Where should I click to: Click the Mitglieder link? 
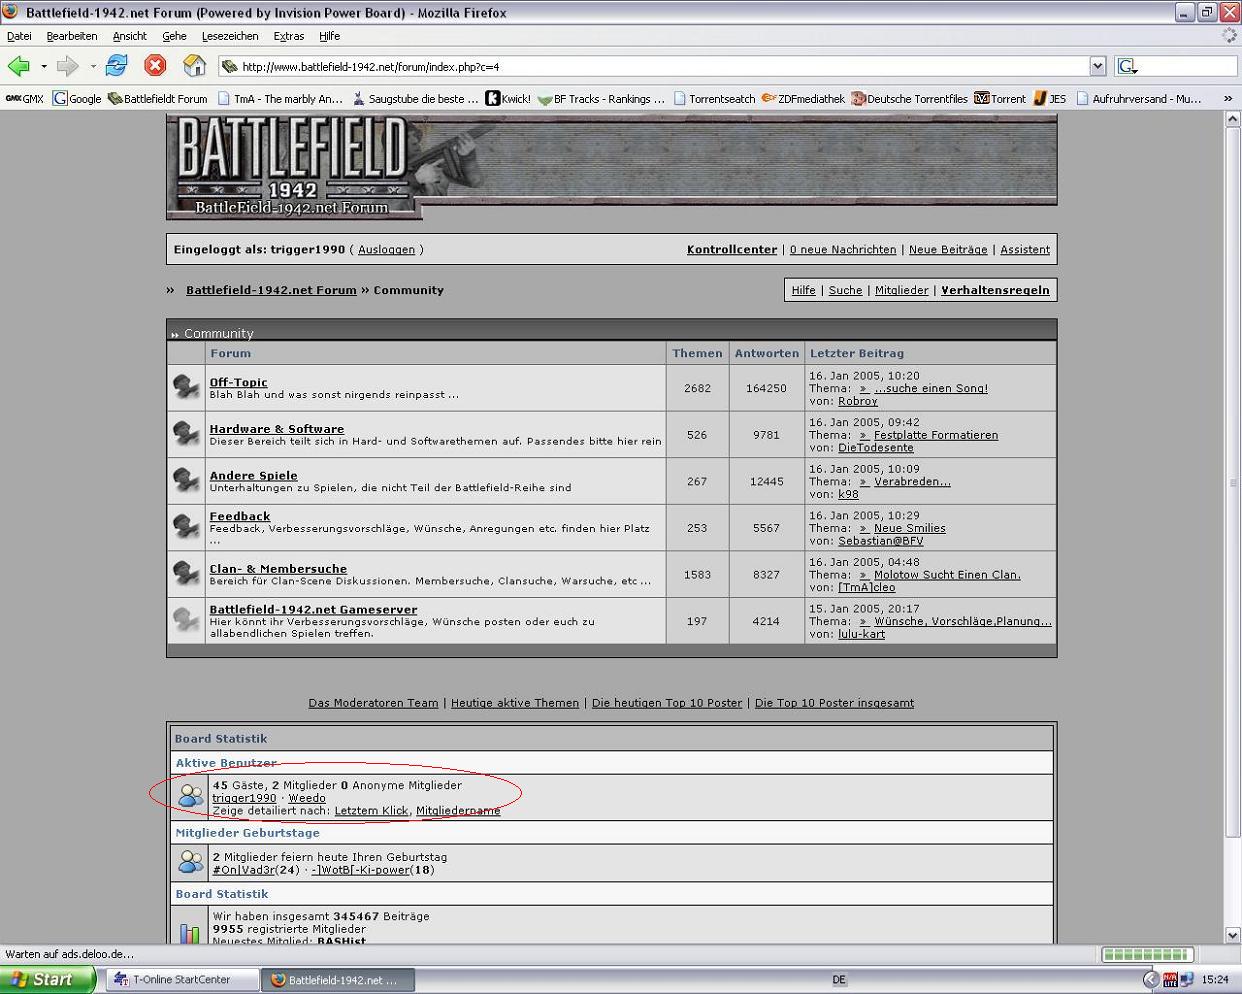click(x=902, y=290)
